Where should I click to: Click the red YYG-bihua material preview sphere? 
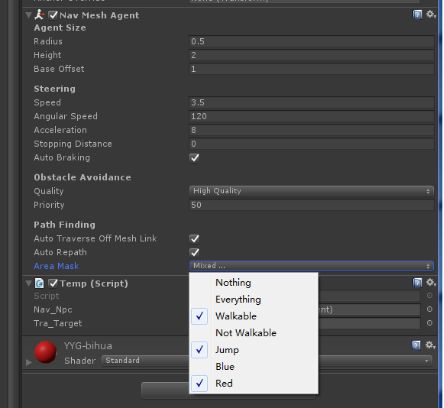(45, 352)
